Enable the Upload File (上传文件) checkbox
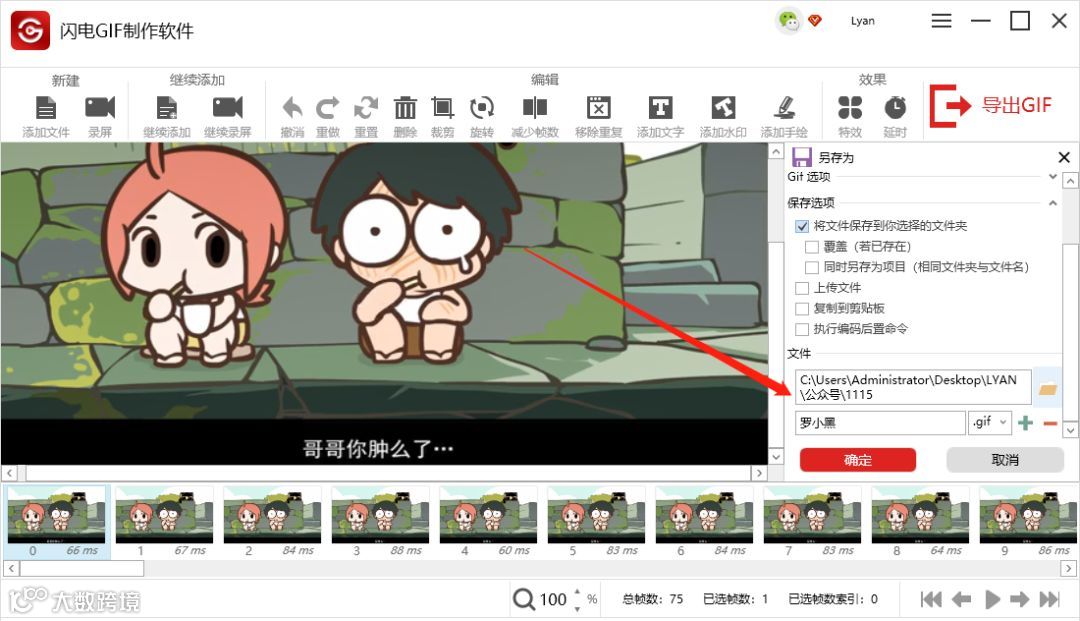The image size is (1080, 621). click(802, 288)
